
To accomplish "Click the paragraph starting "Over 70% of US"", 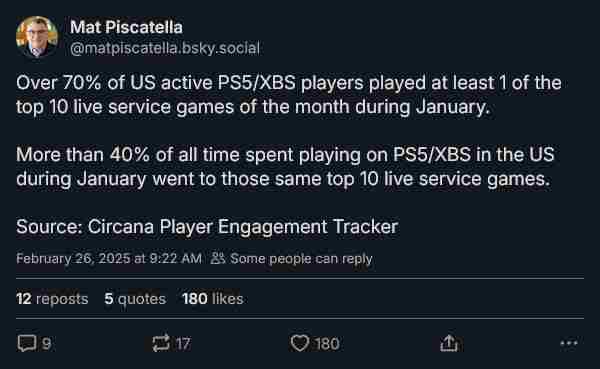I will 289,95.
